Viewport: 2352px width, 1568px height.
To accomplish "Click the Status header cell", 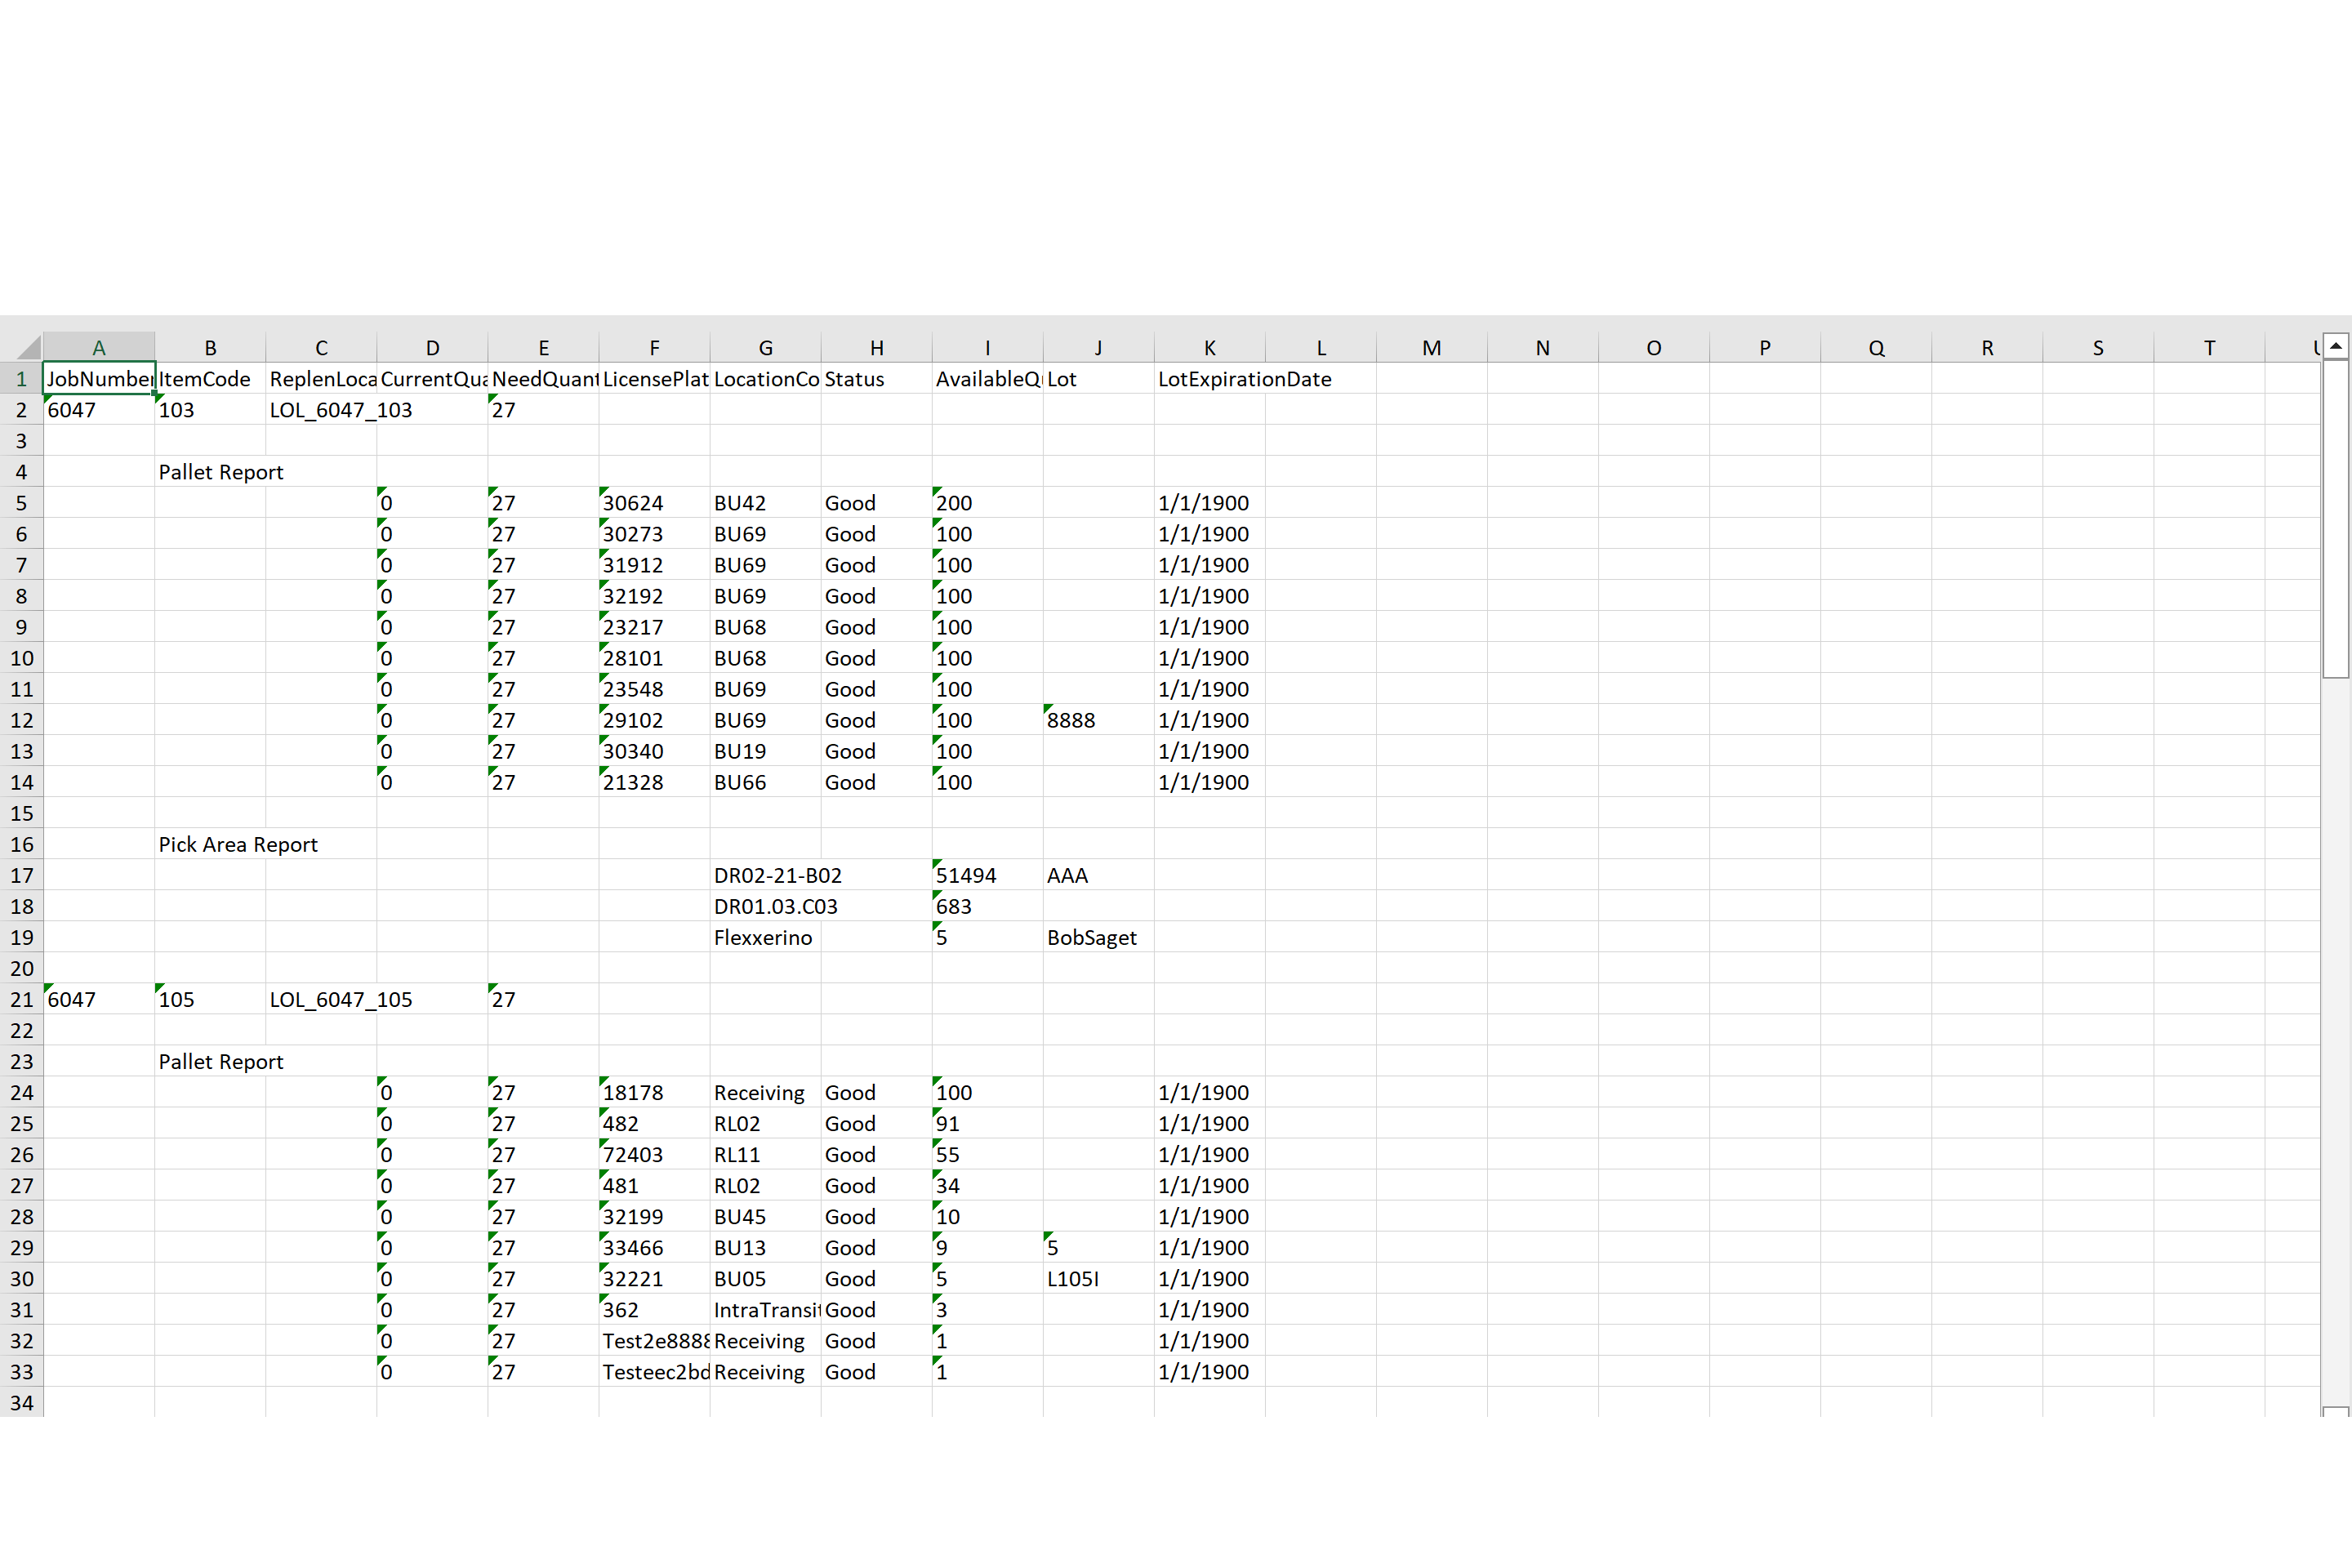I will (x=876, y=379).
